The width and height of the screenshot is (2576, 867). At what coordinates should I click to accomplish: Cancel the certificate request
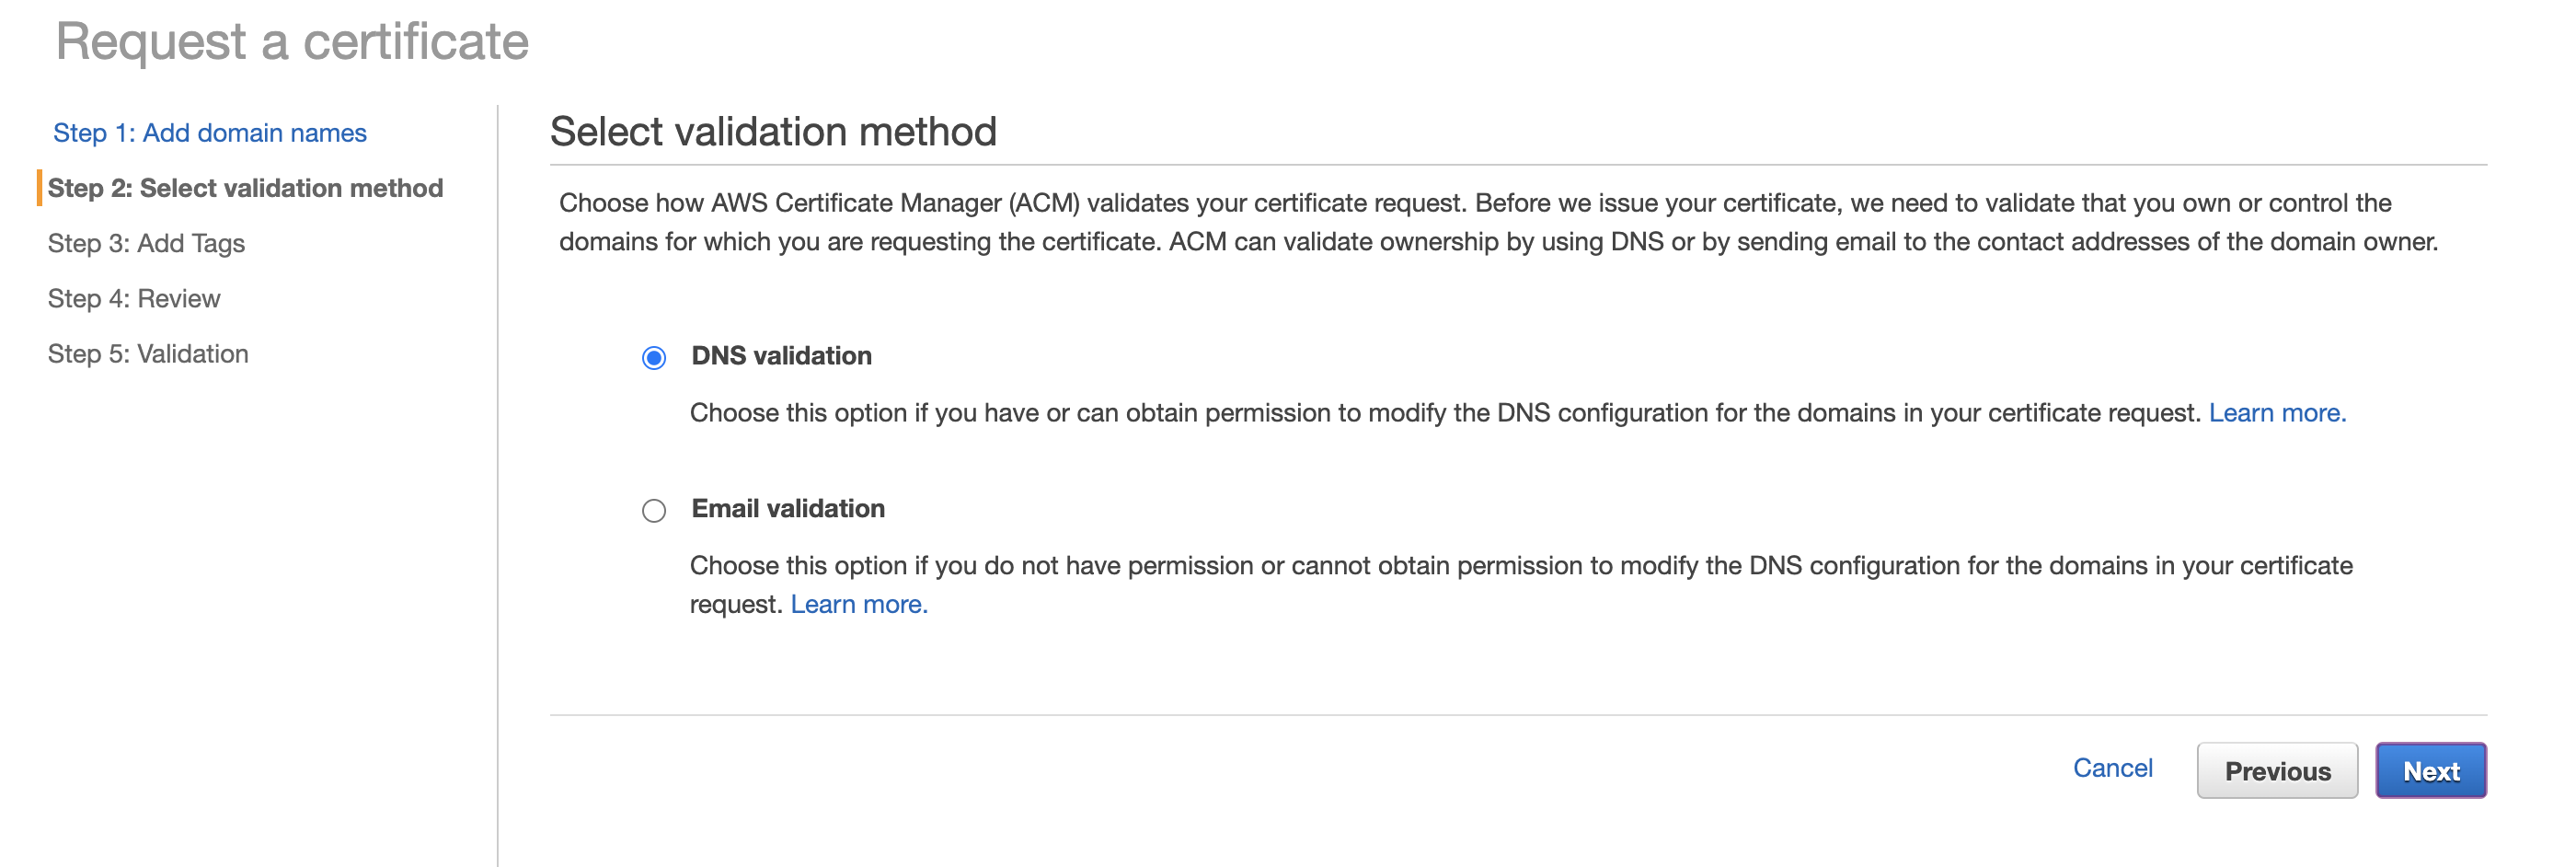pyautogui.click(x=2112, y=768)
